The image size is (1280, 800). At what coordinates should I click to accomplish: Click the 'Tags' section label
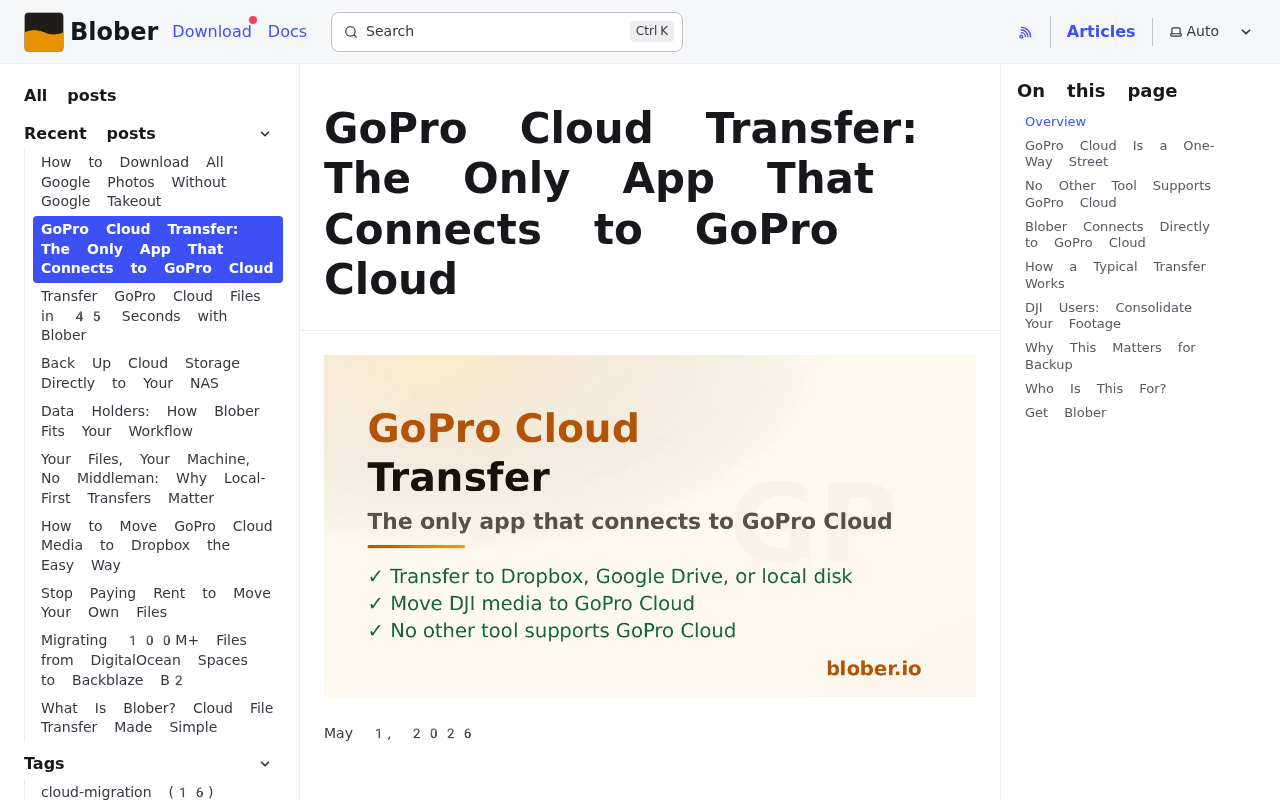tap(44, 764)
